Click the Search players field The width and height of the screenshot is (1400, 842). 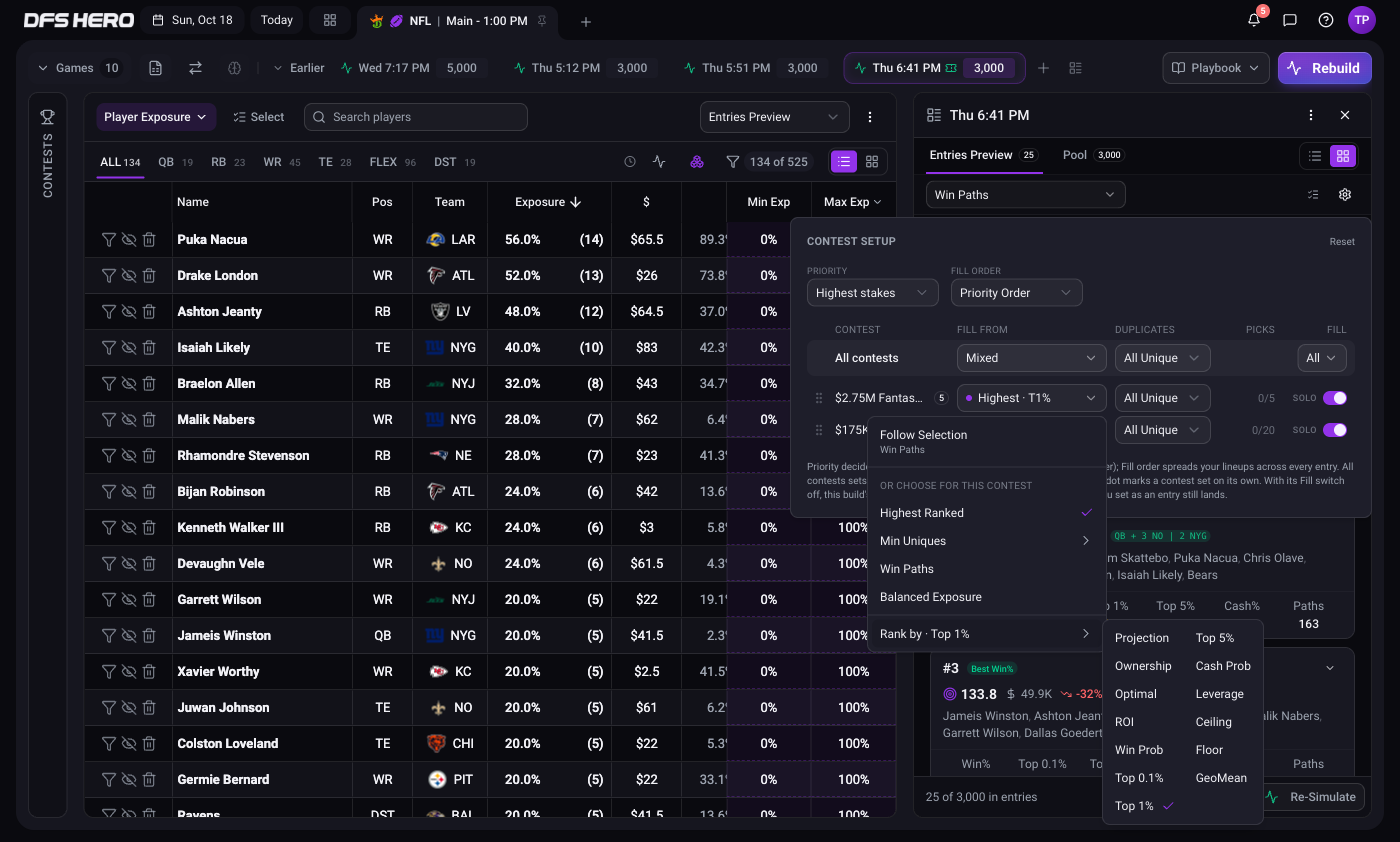[416, 117]
